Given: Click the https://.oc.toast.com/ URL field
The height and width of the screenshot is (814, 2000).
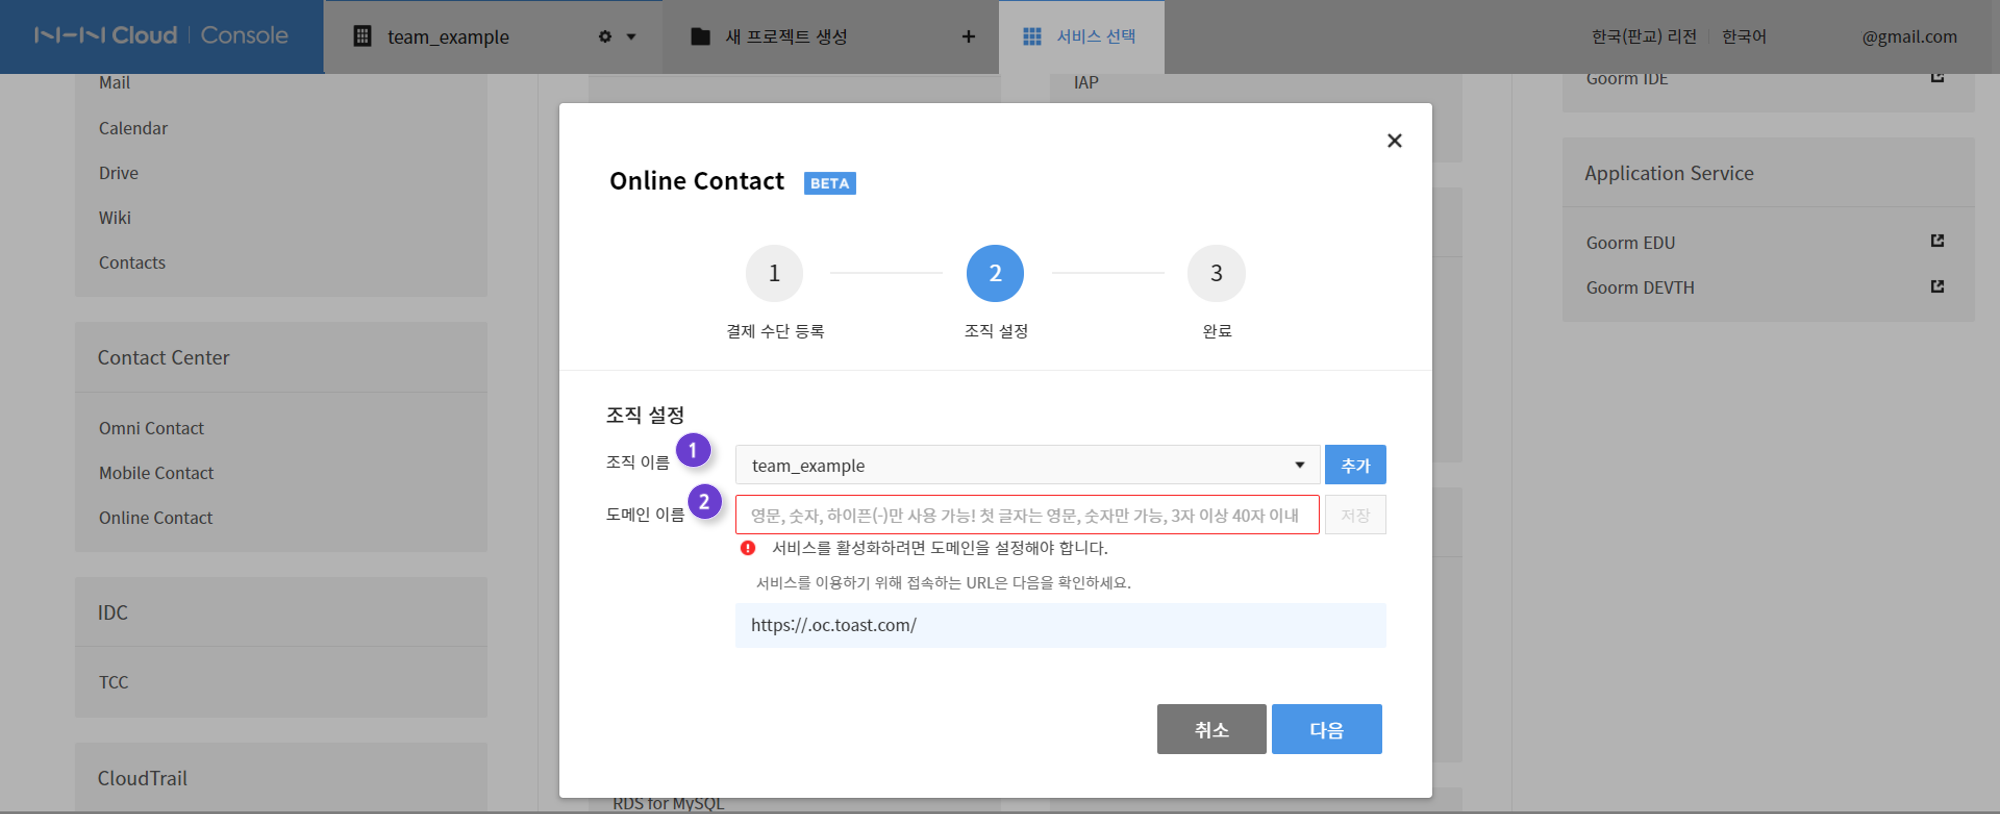Looking at the screenshot, I should point(1060,625).
